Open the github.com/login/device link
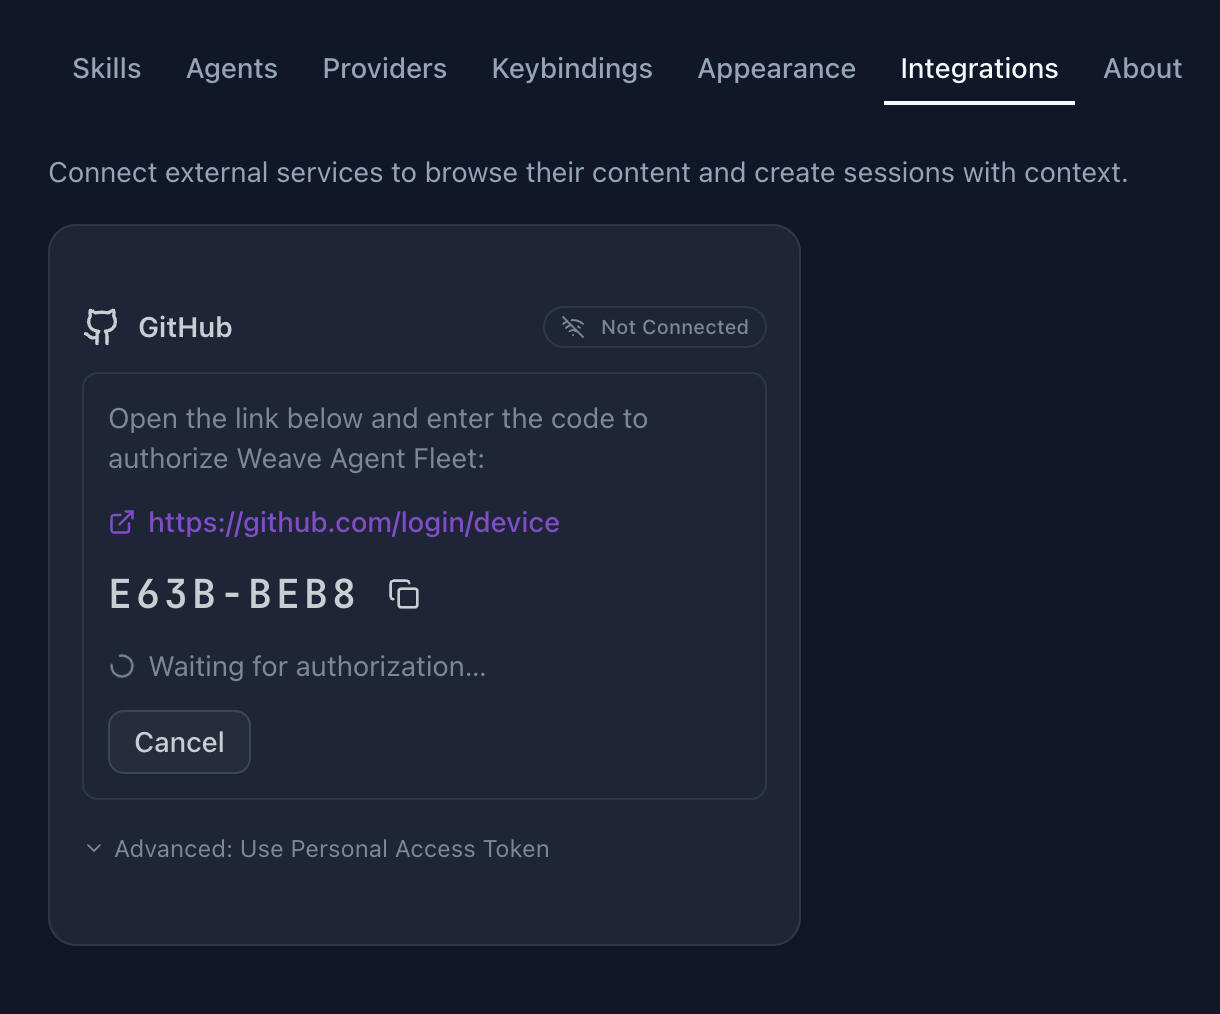The width and height of the screenshot is (1220, 1014). 353,522
